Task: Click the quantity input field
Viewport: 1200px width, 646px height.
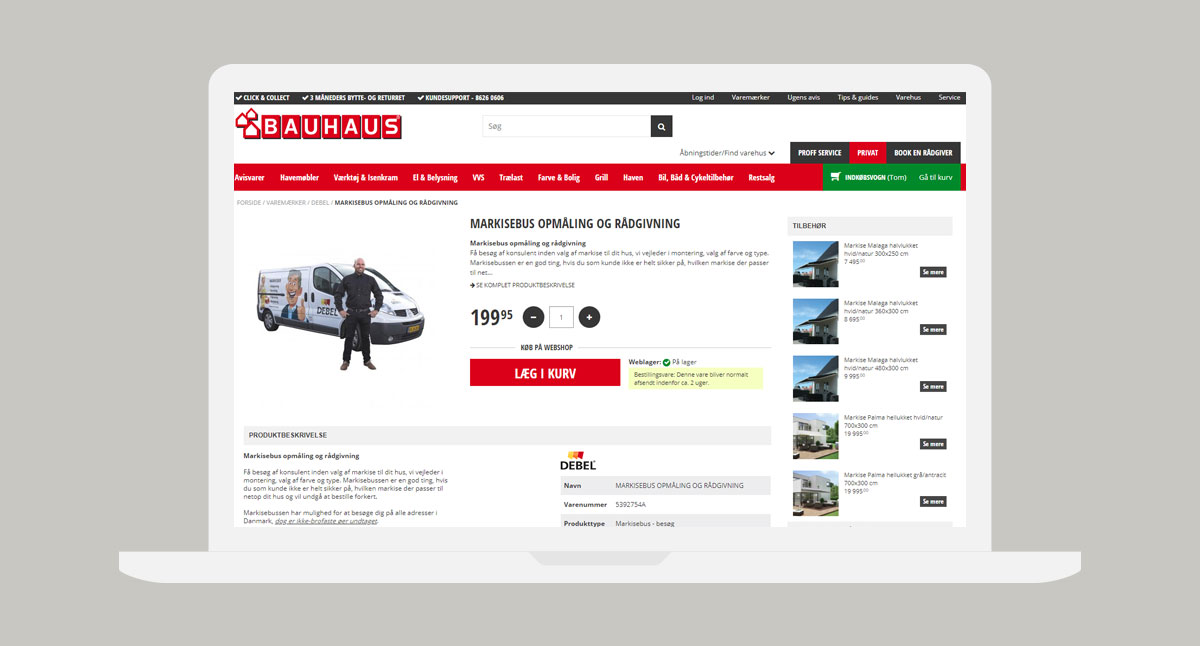Action: coord(561,317)
